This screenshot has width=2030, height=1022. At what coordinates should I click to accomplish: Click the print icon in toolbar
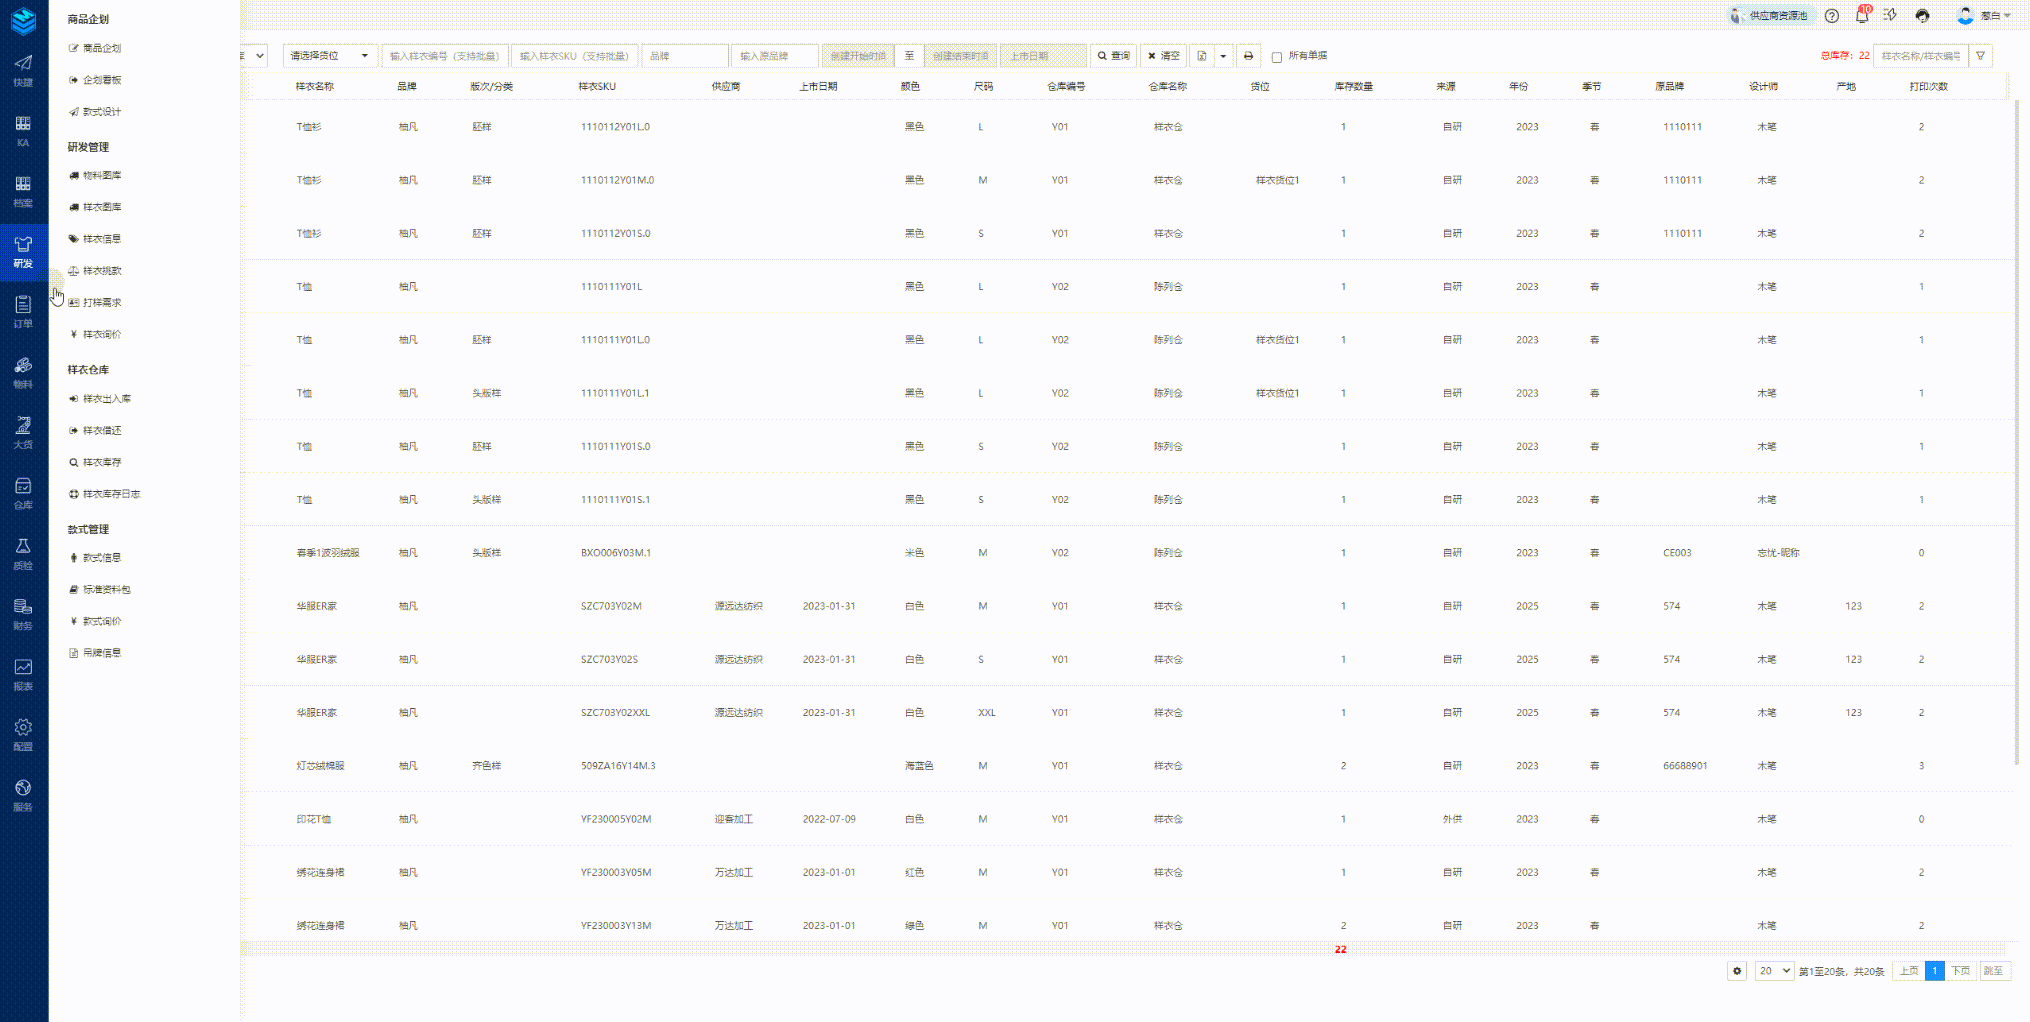pos(1248,56)
